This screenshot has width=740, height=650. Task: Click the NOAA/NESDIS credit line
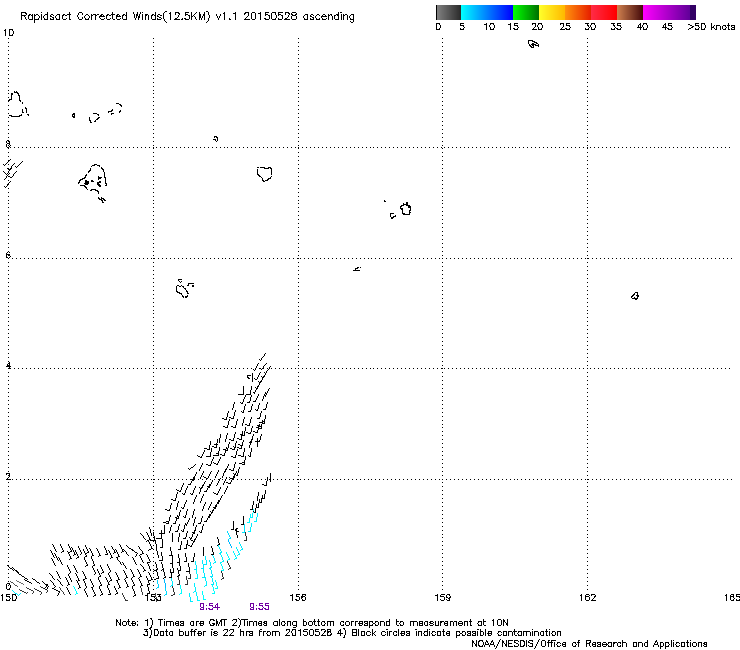click(589, 644)
